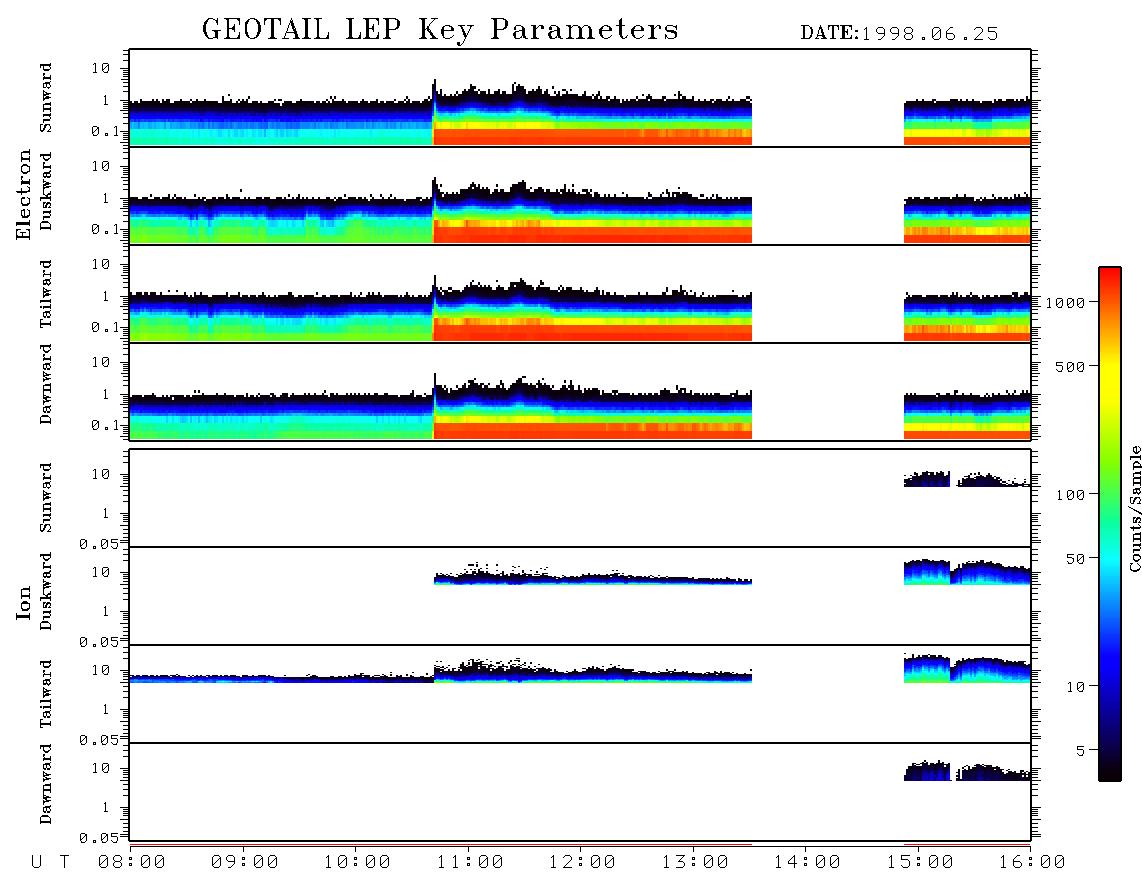1142x880 pixels.
Task: Click Ion Sunward data near 15:00
Action: [926, 479]
